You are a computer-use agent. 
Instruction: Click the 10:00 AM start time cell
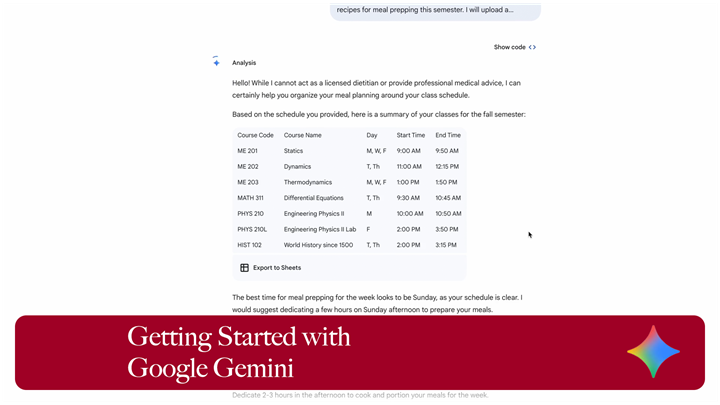point(410,214)
